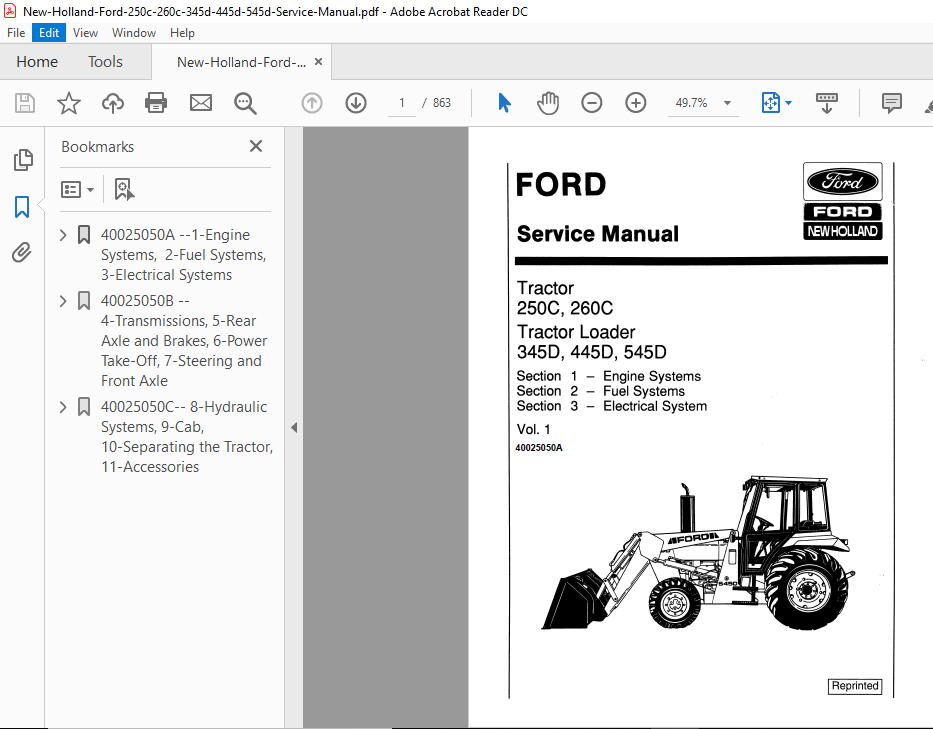
Task: Open the View menu
Action: [x=85, y=33]
